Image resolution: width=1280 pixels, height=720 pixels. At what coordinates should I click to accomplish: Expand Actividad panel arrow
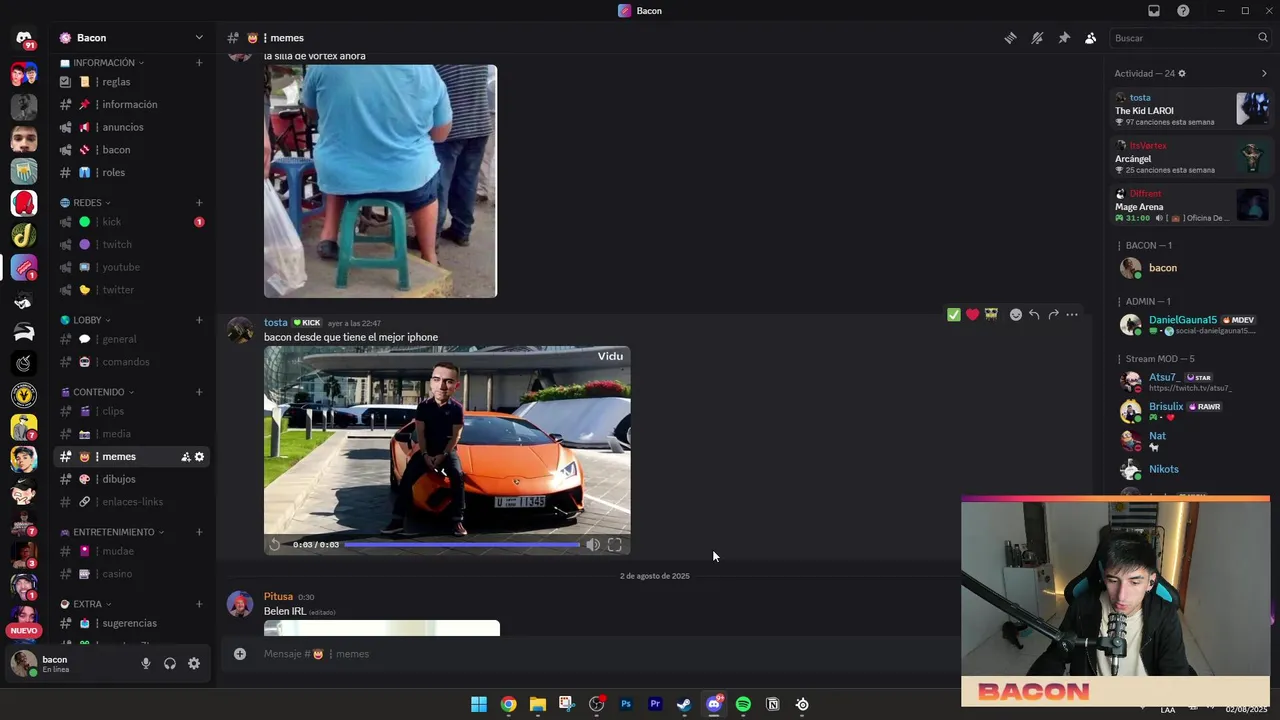coord(1264,73)
